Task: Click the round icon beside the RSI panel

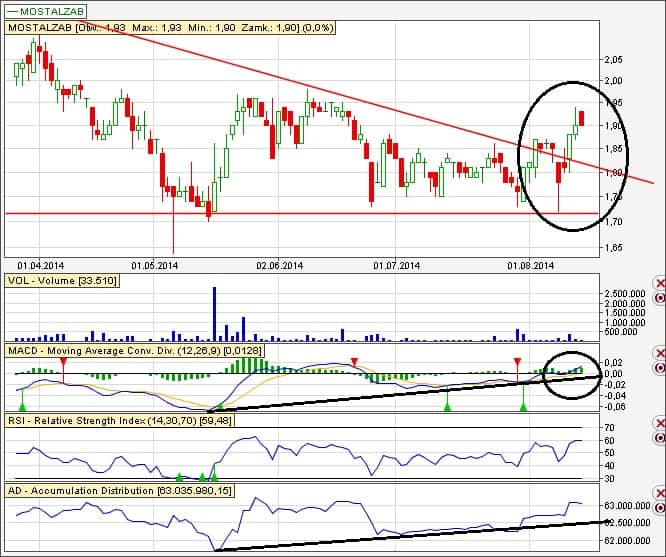Action: coord(659,438)
